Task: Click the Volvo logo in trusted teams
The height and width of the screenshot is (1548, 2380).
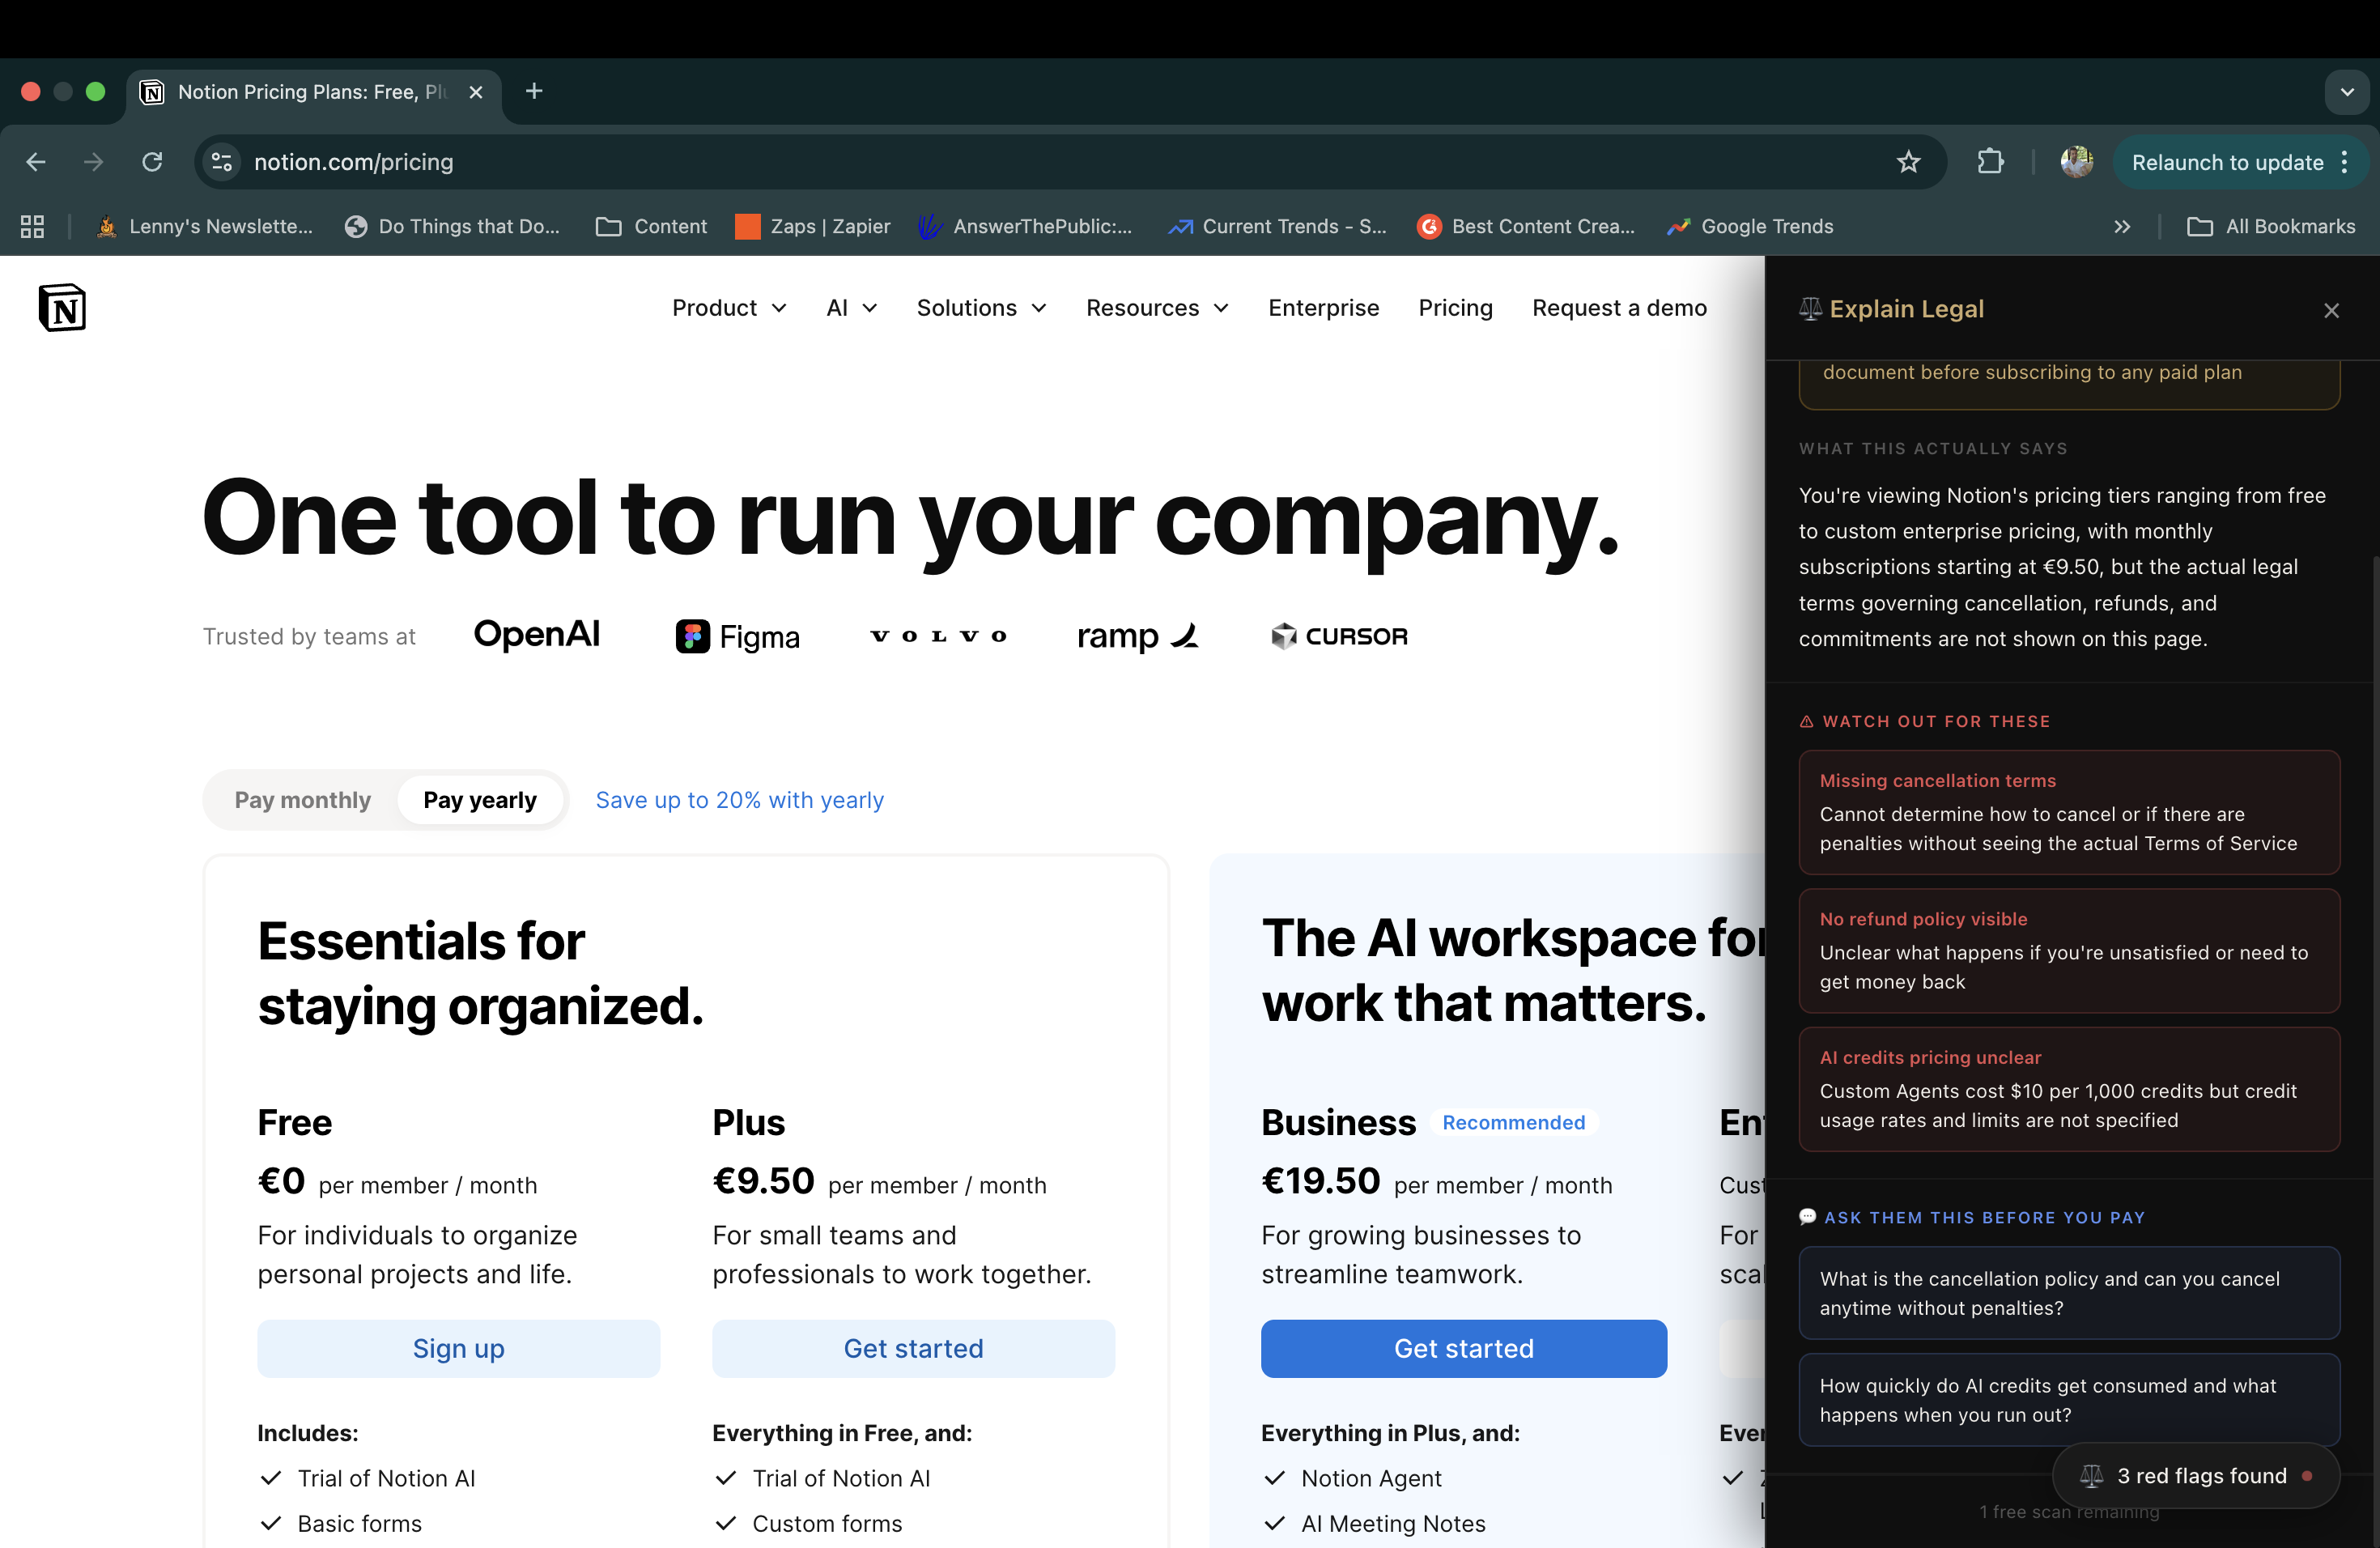Action: (939, 636)
